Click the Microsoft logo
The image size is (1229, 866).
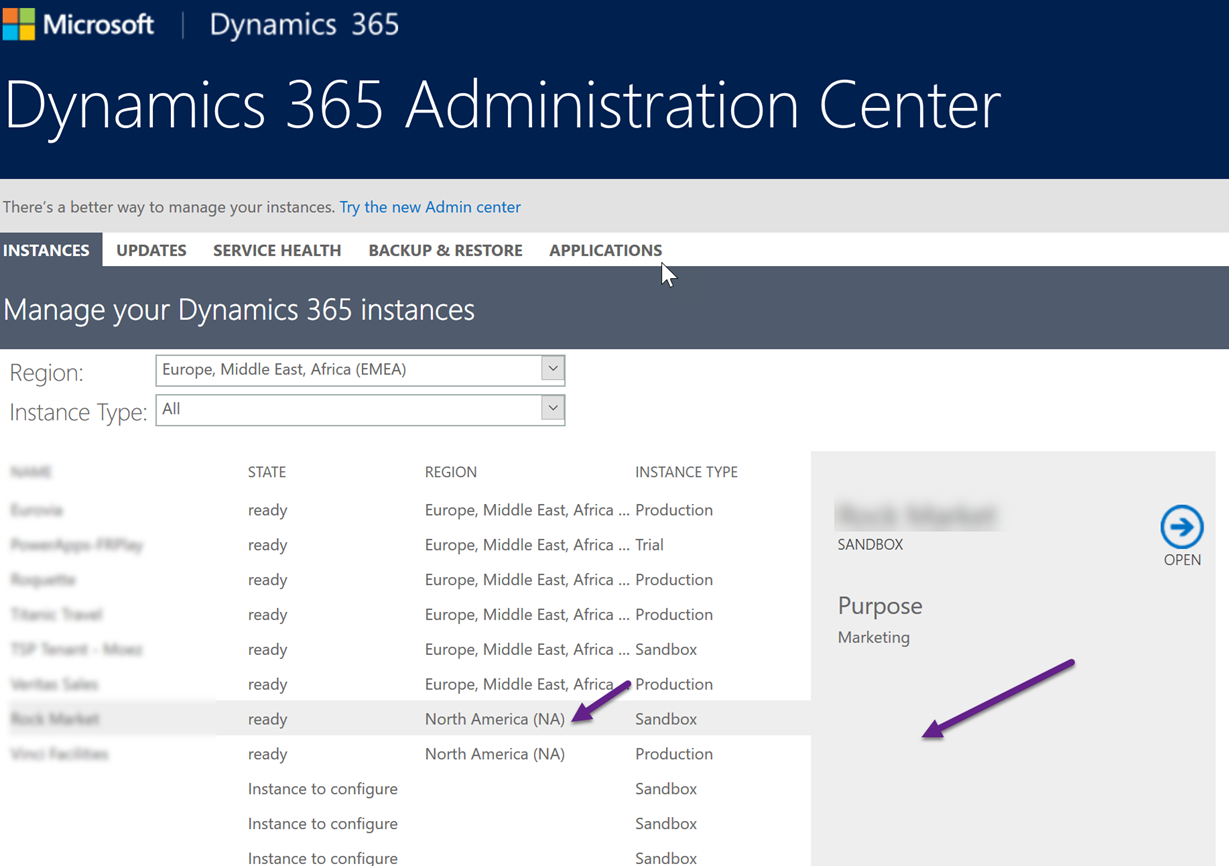click(79, 24)
